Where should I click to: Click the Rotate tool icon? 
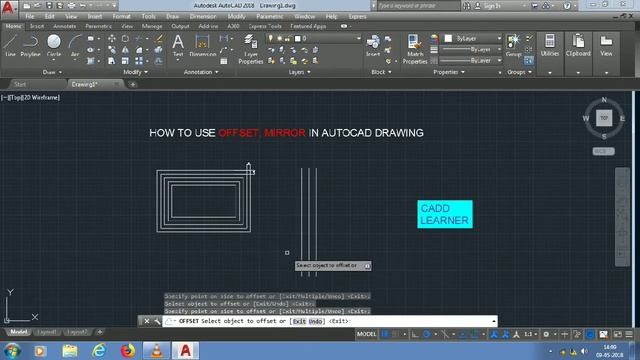coord(125,39)
